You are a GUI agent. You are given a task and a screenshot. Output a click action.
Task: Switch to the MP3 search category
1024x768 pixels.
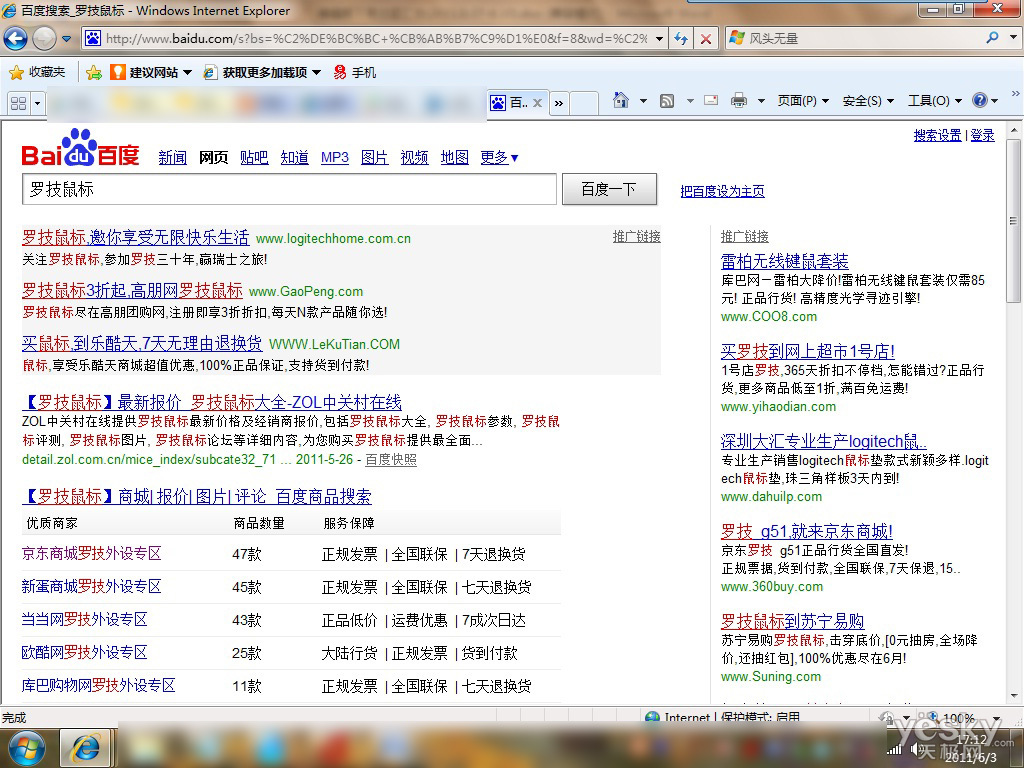coord(335,157)
